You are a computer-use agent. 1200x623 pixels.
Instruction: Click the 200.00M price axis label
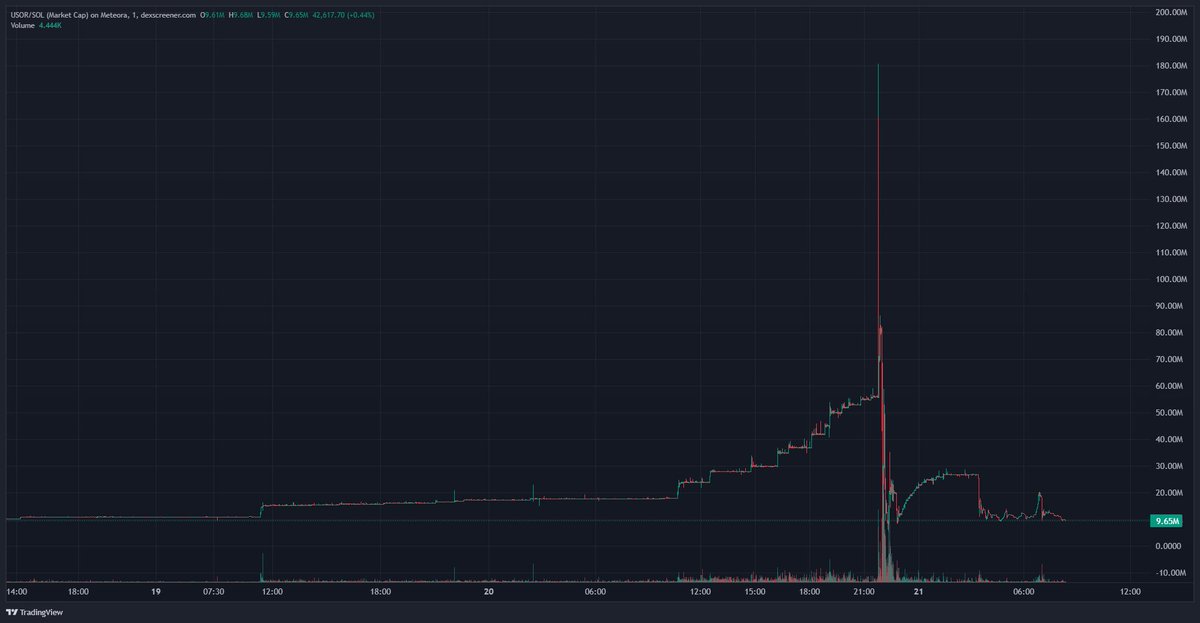[x=1169, y=12]
